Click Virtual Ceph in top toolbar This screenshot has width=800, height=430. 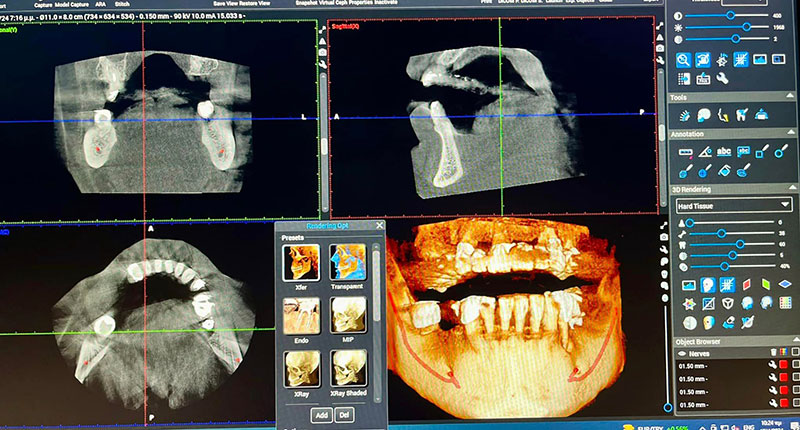[334, 3]
